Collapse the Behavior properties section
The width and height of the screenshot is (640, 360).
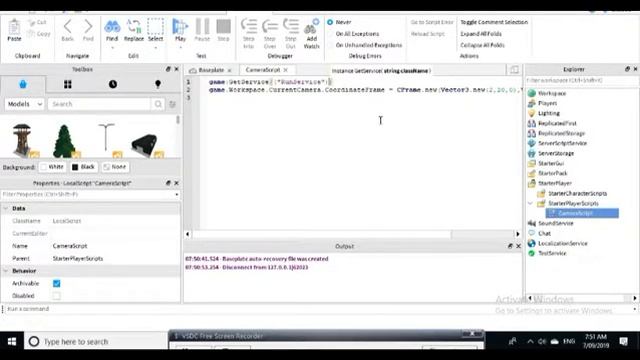[6, 271]
